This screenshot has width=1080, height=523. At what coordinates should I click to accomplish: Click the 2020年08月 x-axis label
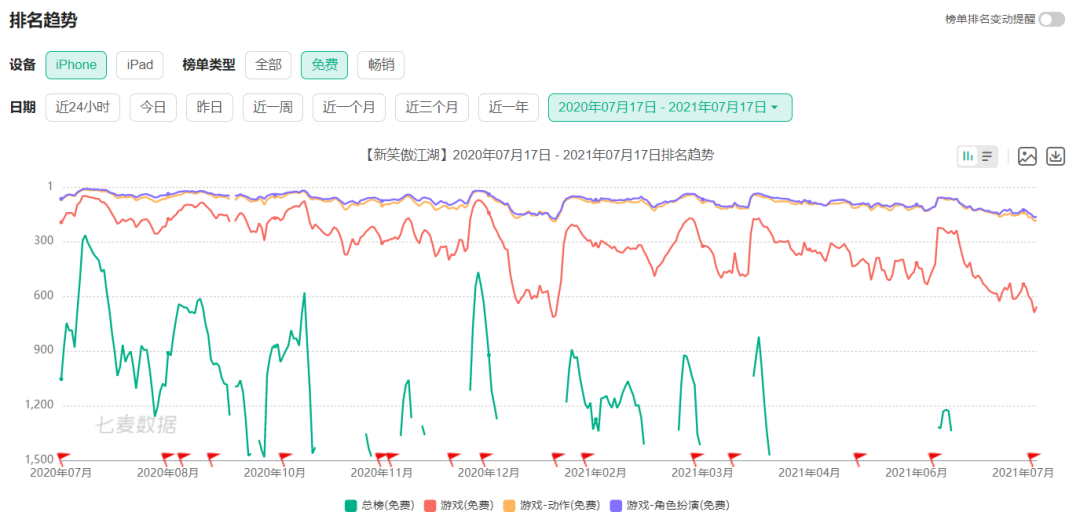coord(168,473)
